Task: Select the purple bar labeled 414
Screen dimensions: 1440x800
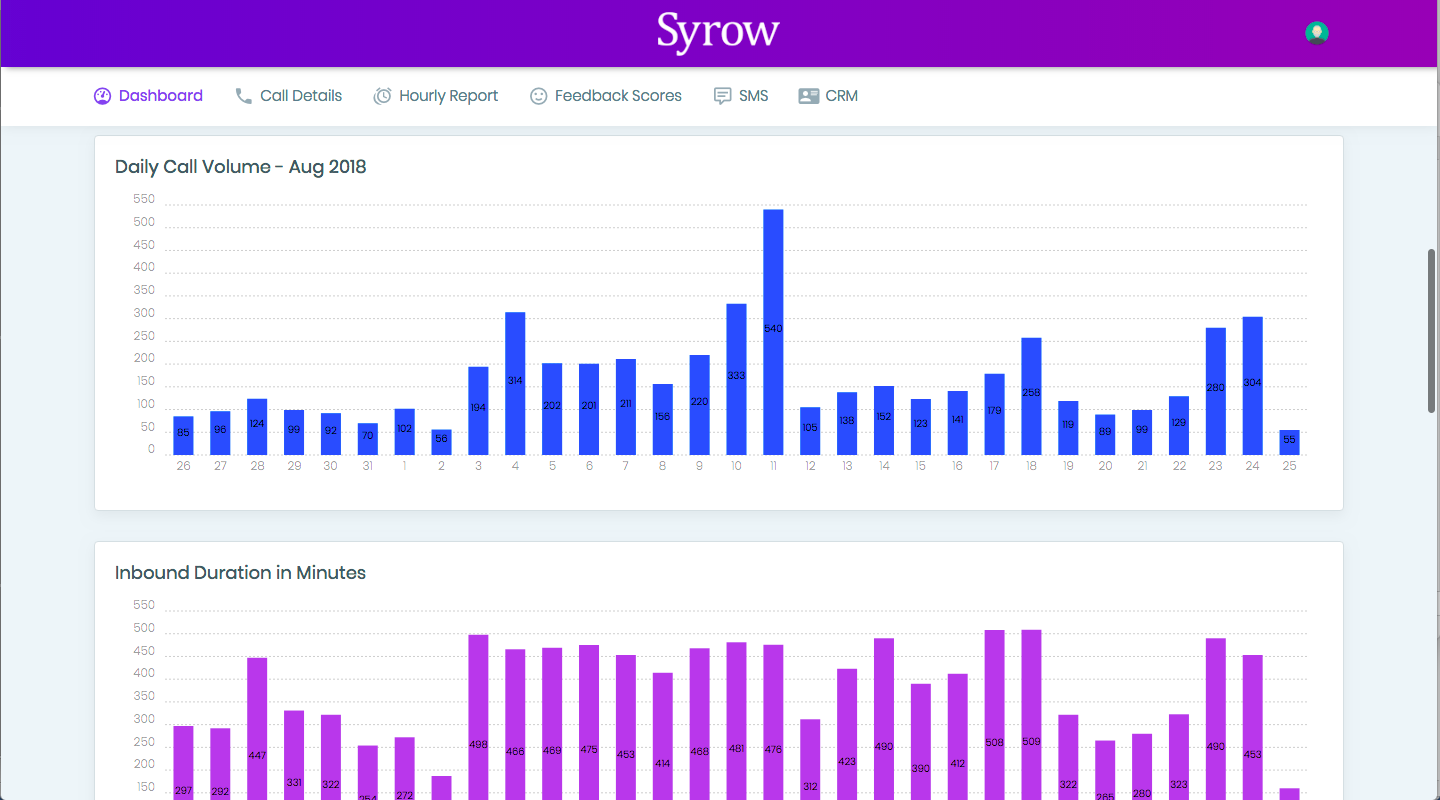Action: point(662,736)
